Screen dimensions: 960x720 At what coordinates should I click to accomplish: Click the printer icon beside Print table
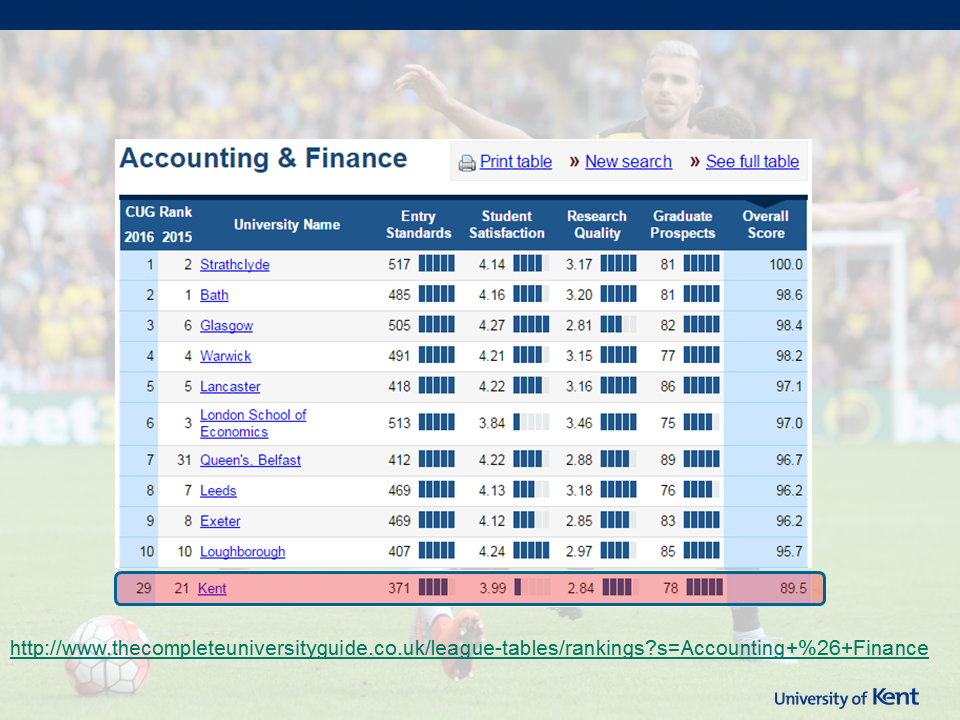click(467, 163)
